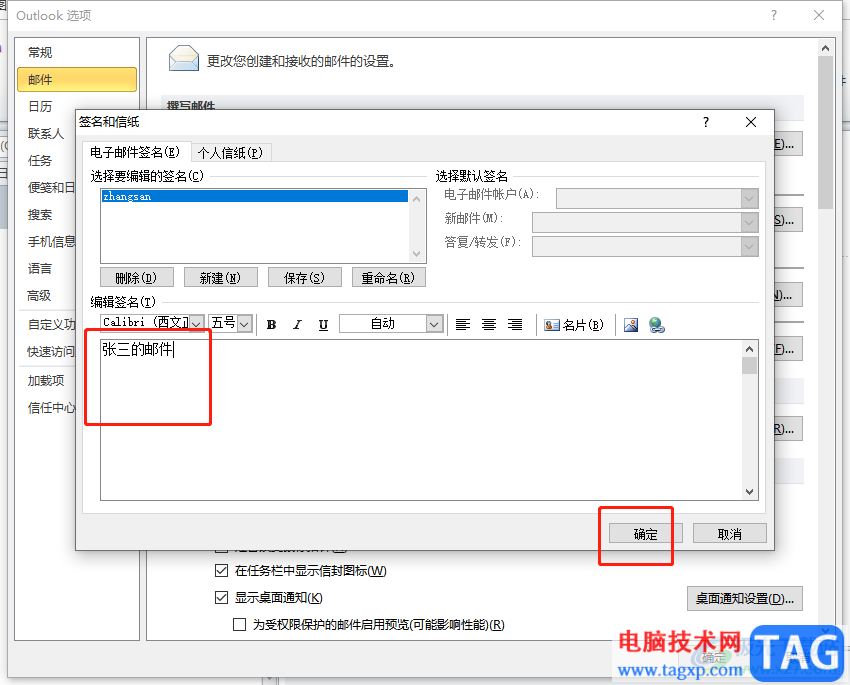Select 加载项 in Outlook options sidebar
850x685 pixels.
pyautogui.click(x=46, y=381)
